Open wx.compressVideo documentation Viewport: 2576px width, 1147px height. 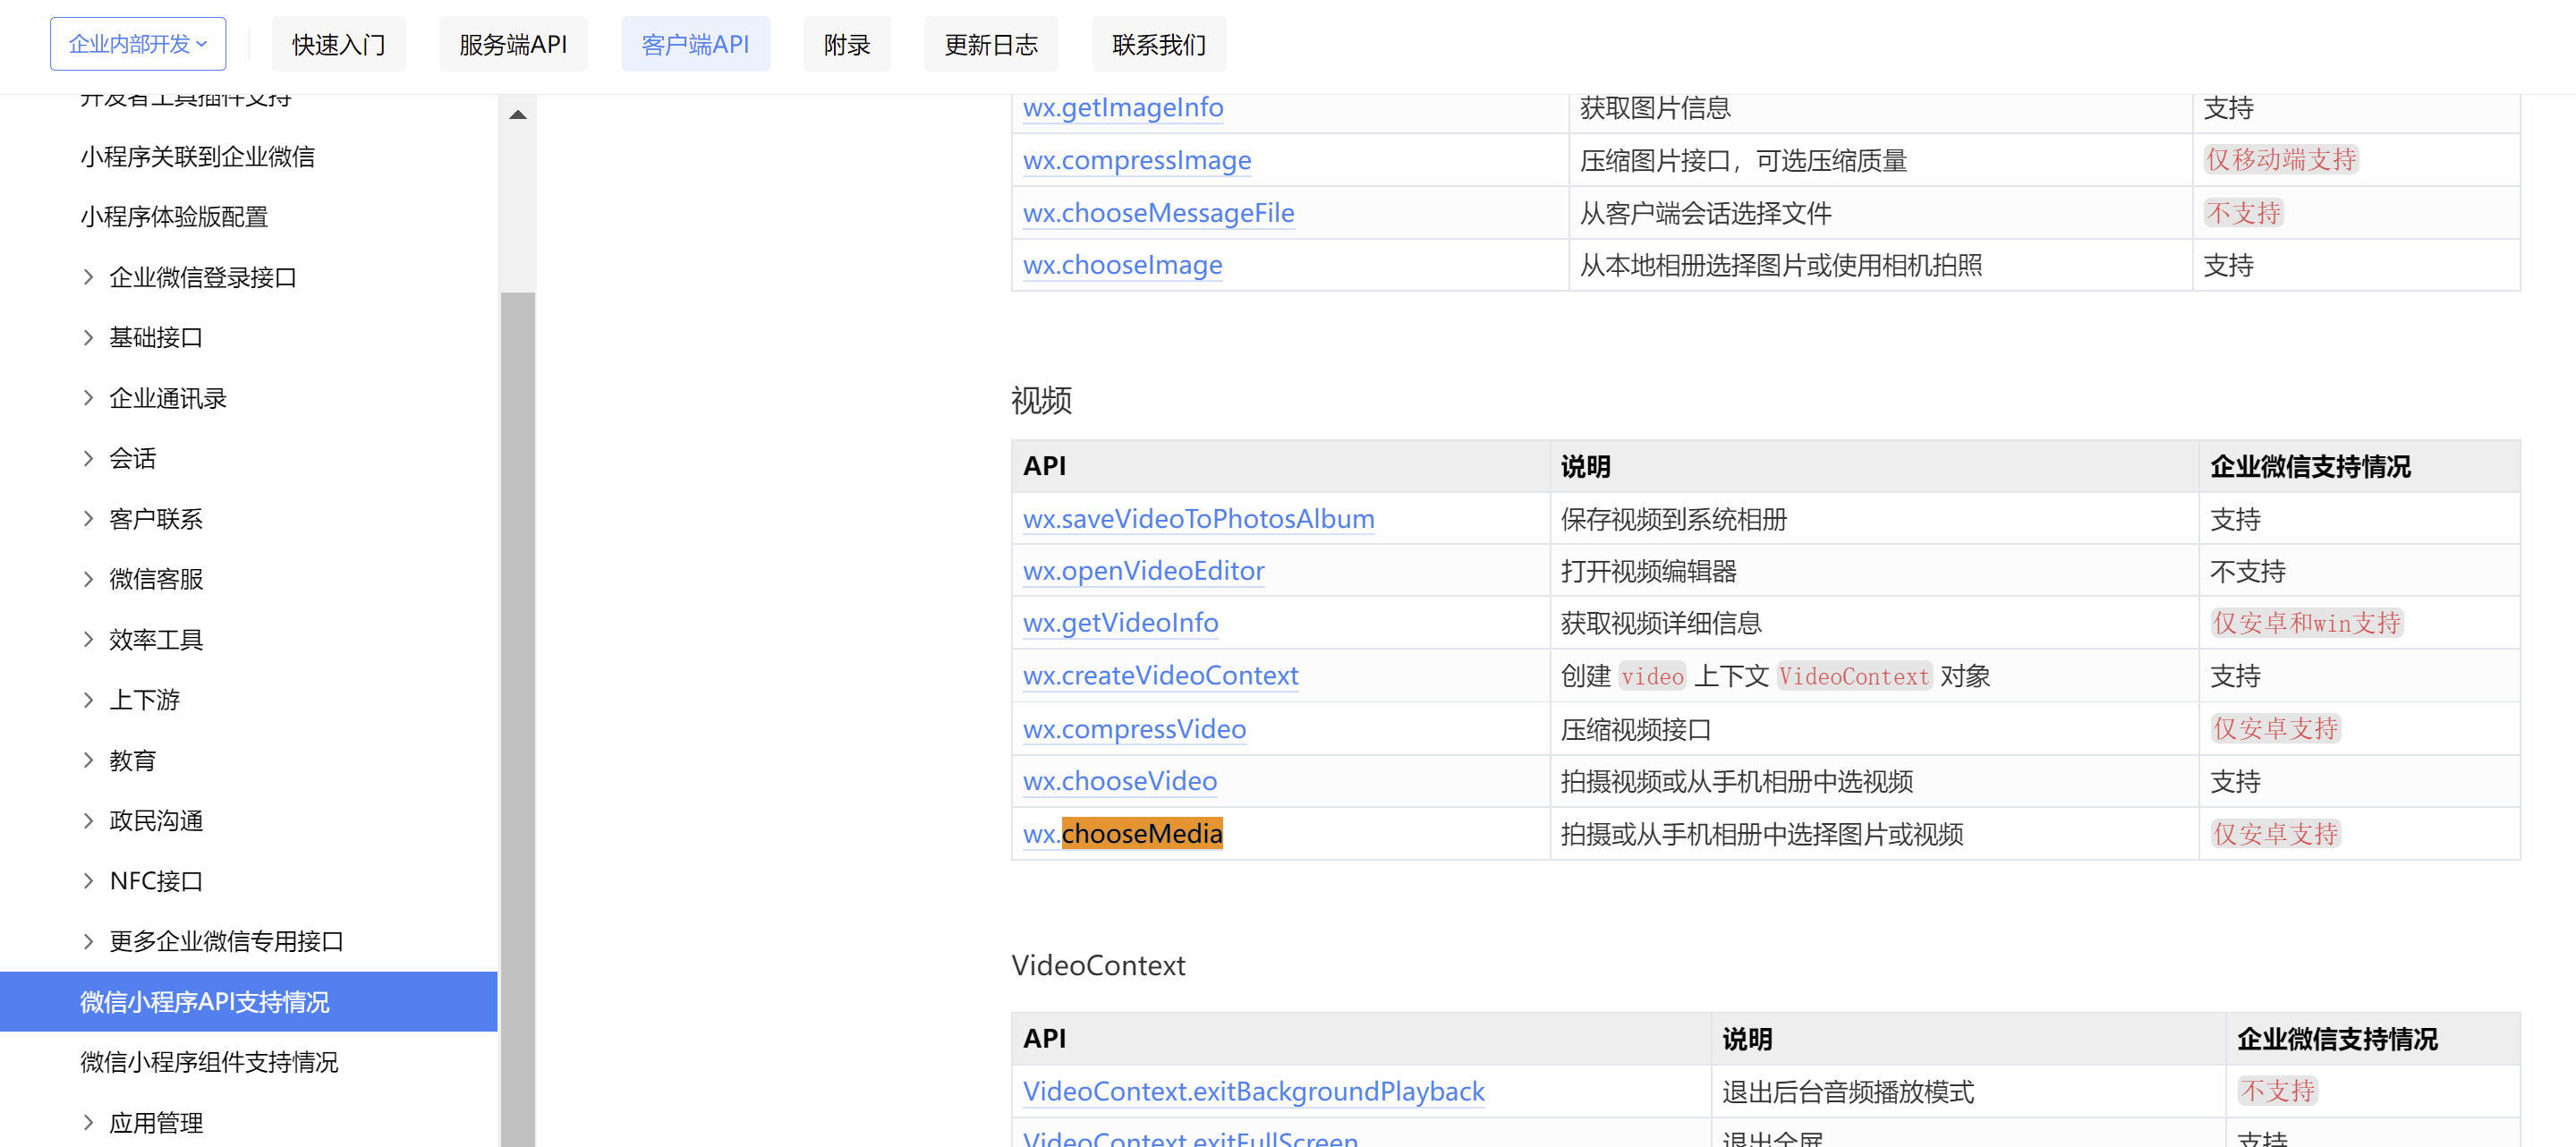(x=1134, y=729)
